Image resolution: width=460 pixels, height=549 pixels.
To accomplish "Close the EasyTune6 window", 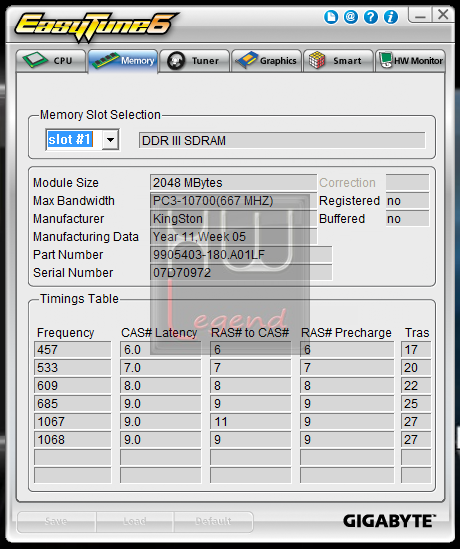I will (x=443, y=15).
